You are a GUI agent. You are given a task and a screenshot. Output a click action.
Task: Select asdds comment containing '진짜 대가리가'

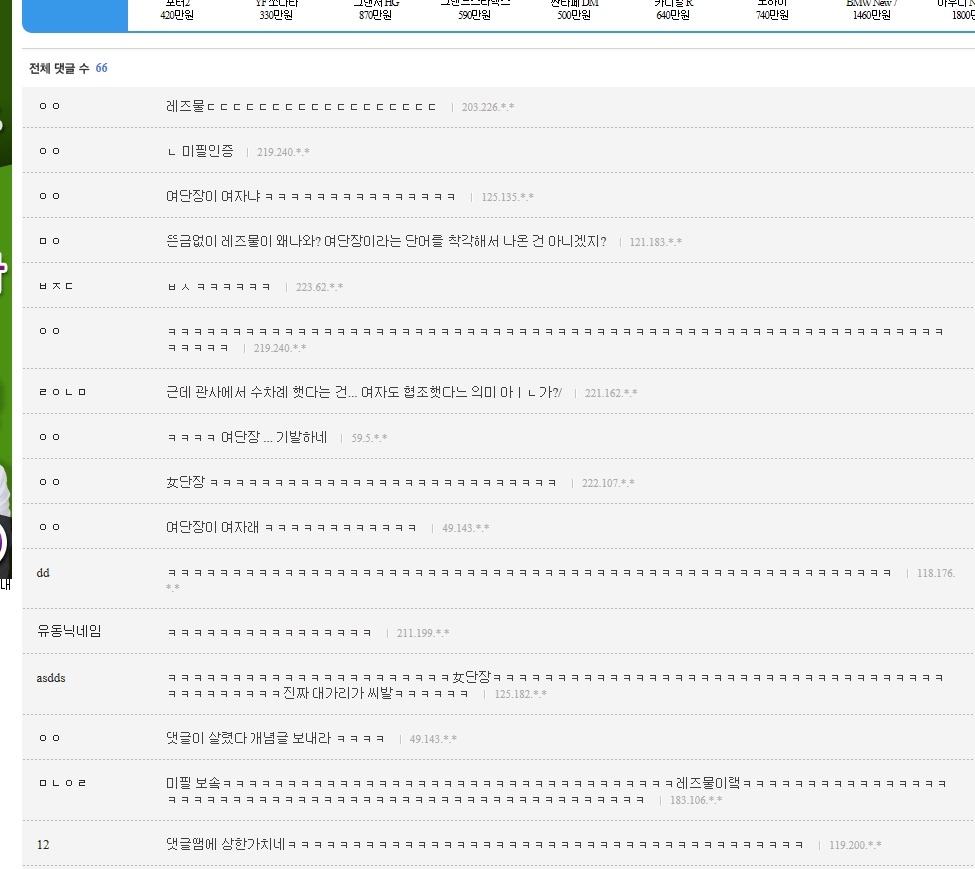555,684
